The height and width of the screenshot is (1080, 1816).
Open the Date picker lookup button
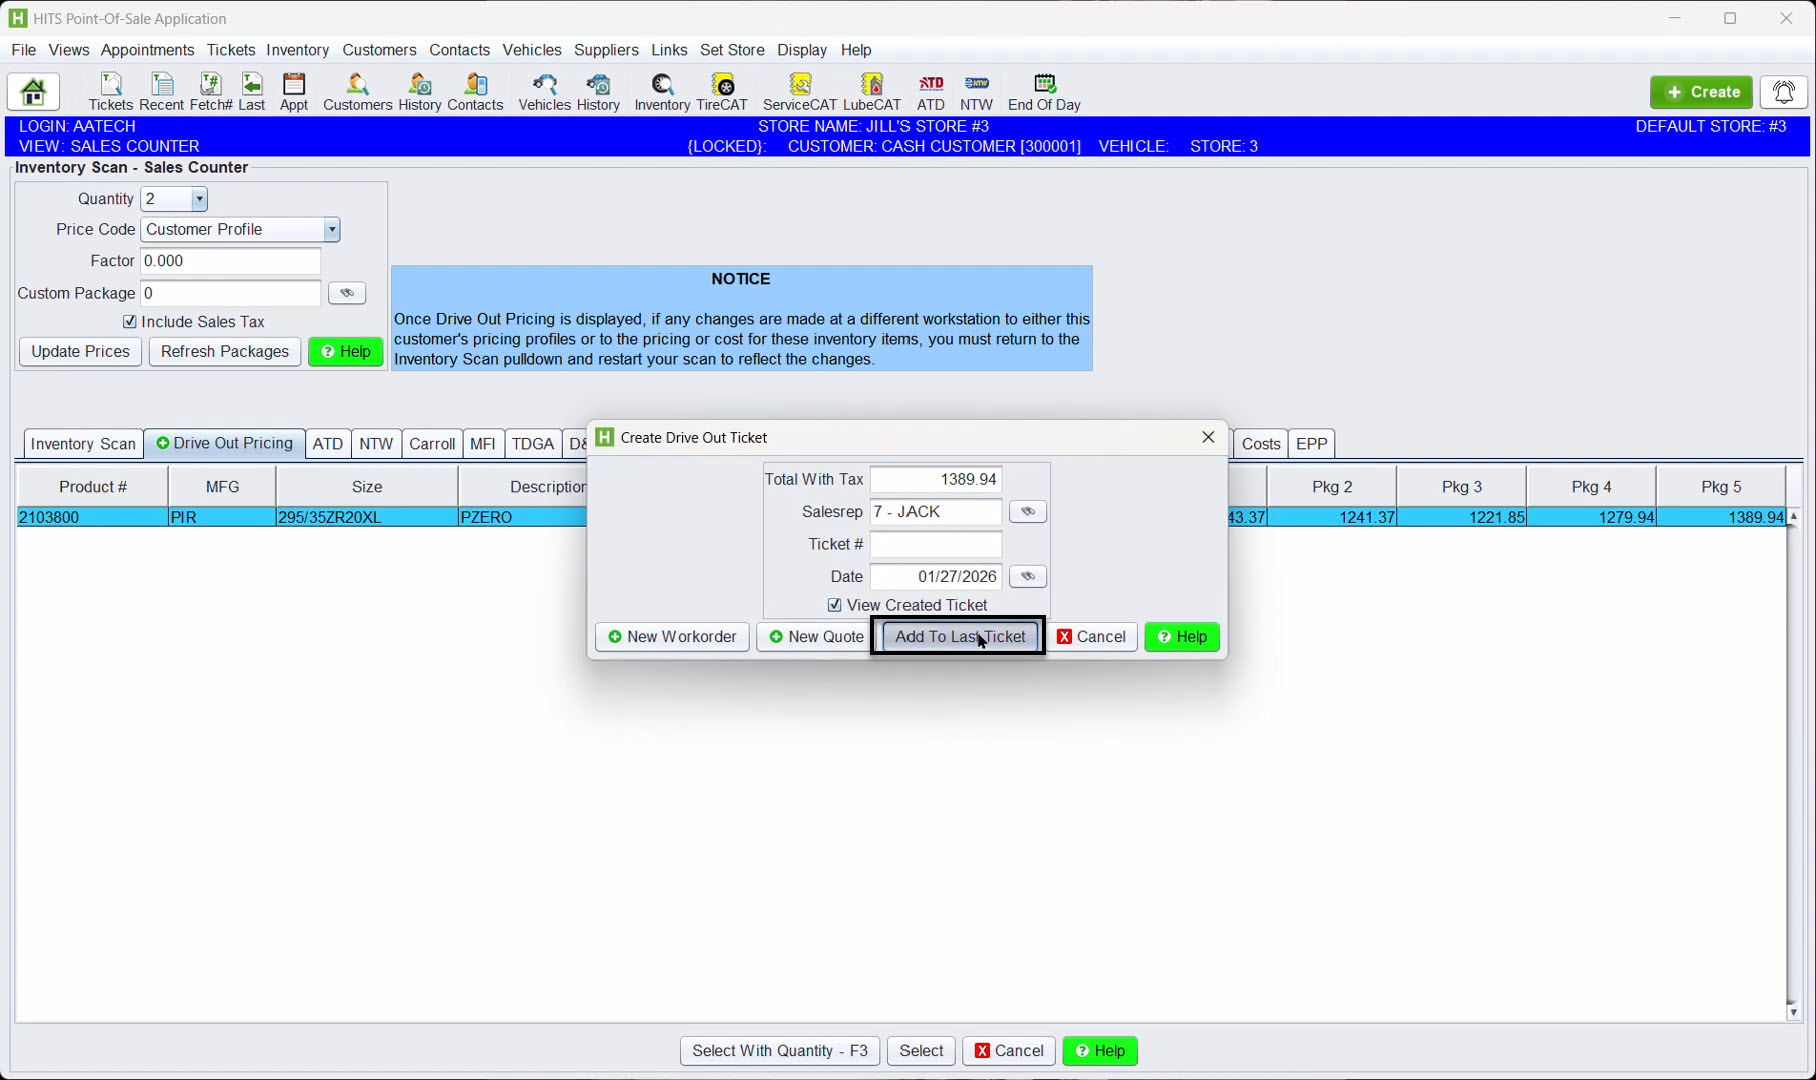coord(1027,577)
